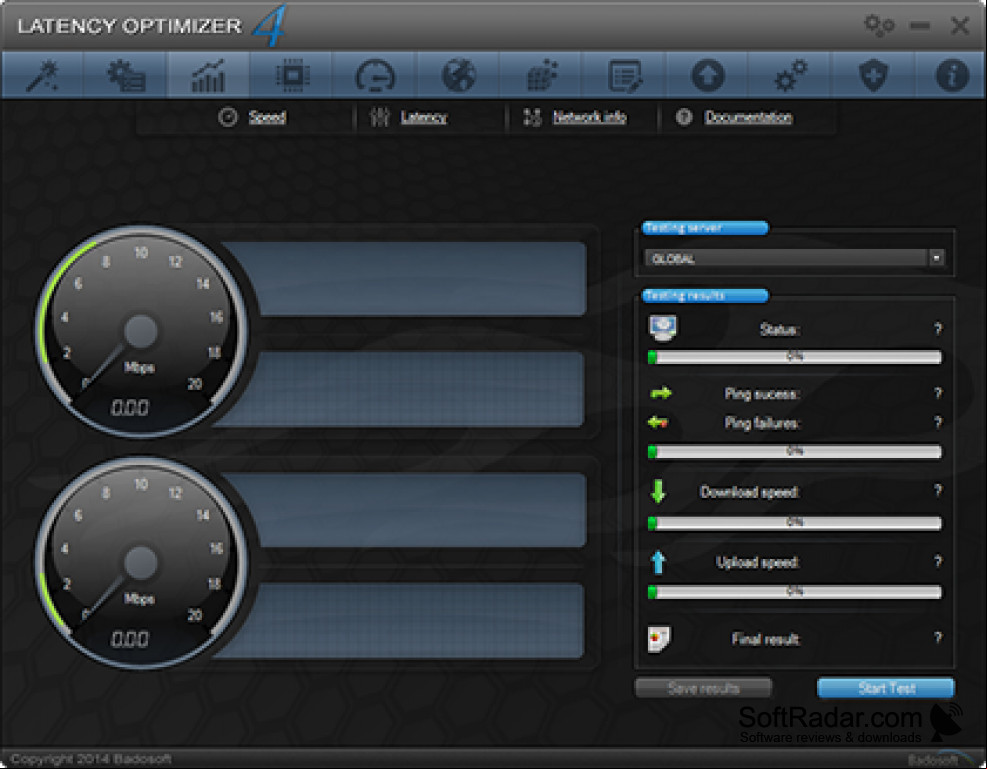Open the double gears settings tool

point(791,76)
